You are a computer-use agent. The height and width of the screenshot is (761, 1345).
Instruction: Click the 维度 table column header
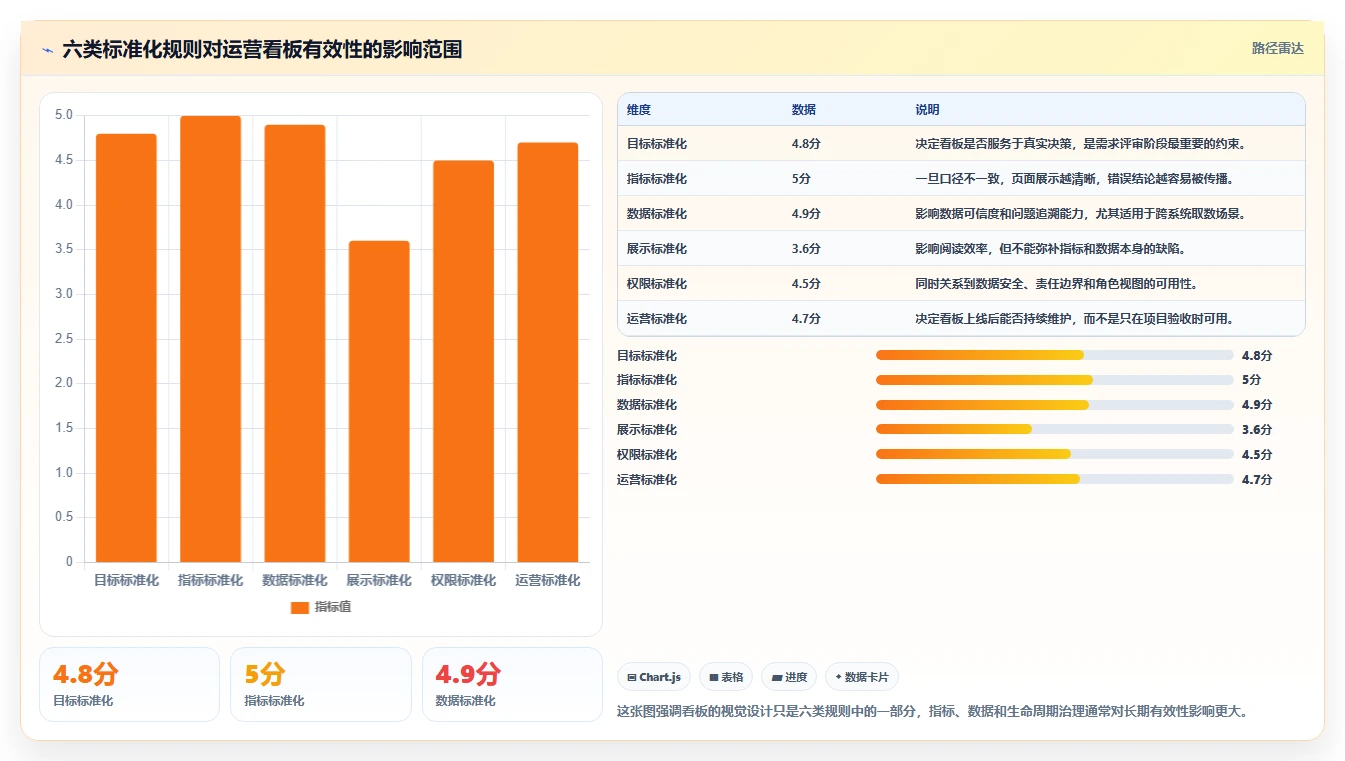(639, 109)
